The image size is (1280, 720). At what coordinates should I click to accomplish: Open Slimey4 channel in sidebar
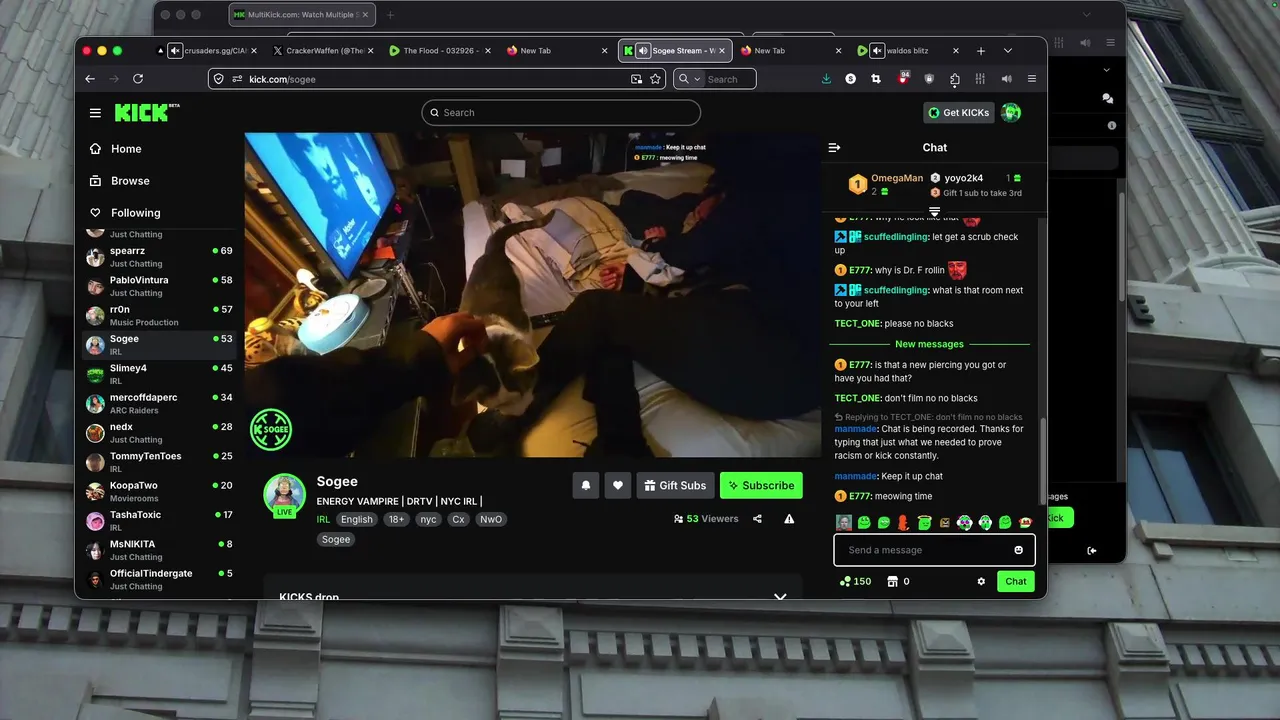coord(159,374)
